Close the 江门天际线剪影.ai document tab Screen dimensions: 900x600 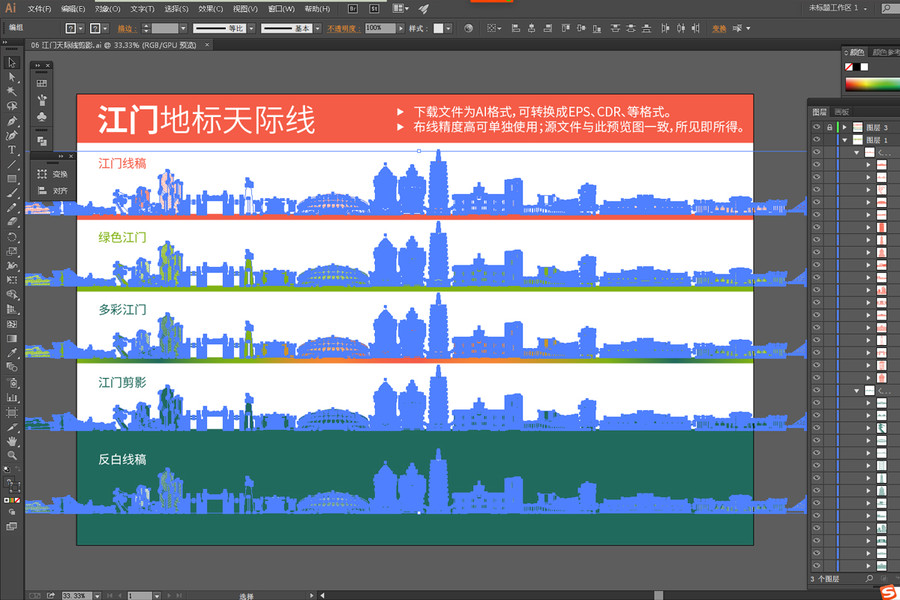point(207,45)
